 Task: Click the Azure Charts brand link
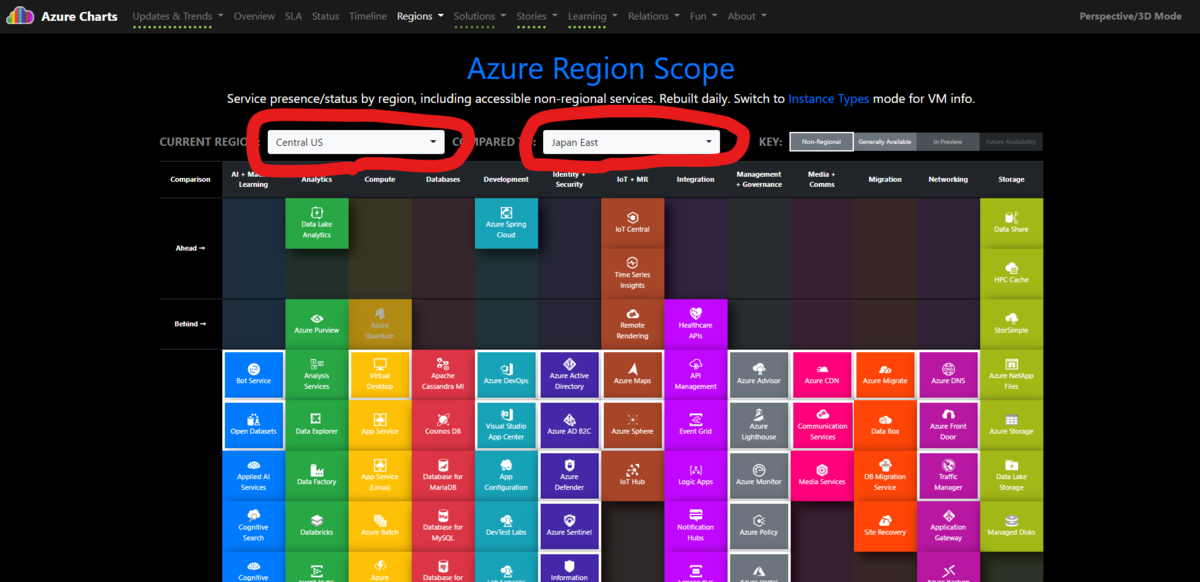click(79, 16)
